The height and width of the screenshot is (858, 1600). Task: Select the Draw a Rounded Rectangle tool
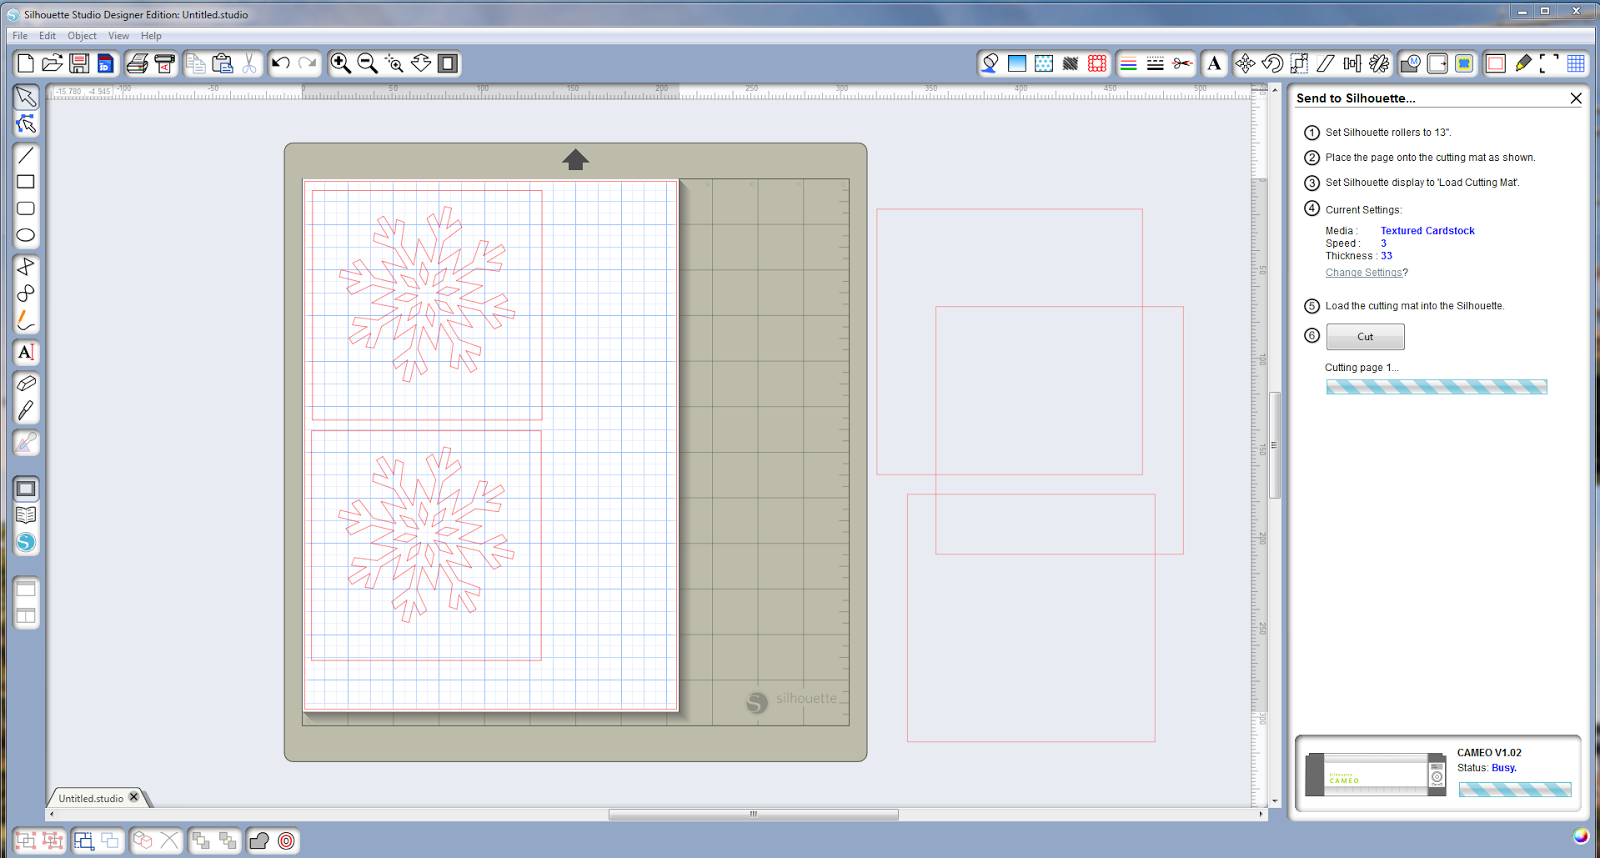point(26,209)
